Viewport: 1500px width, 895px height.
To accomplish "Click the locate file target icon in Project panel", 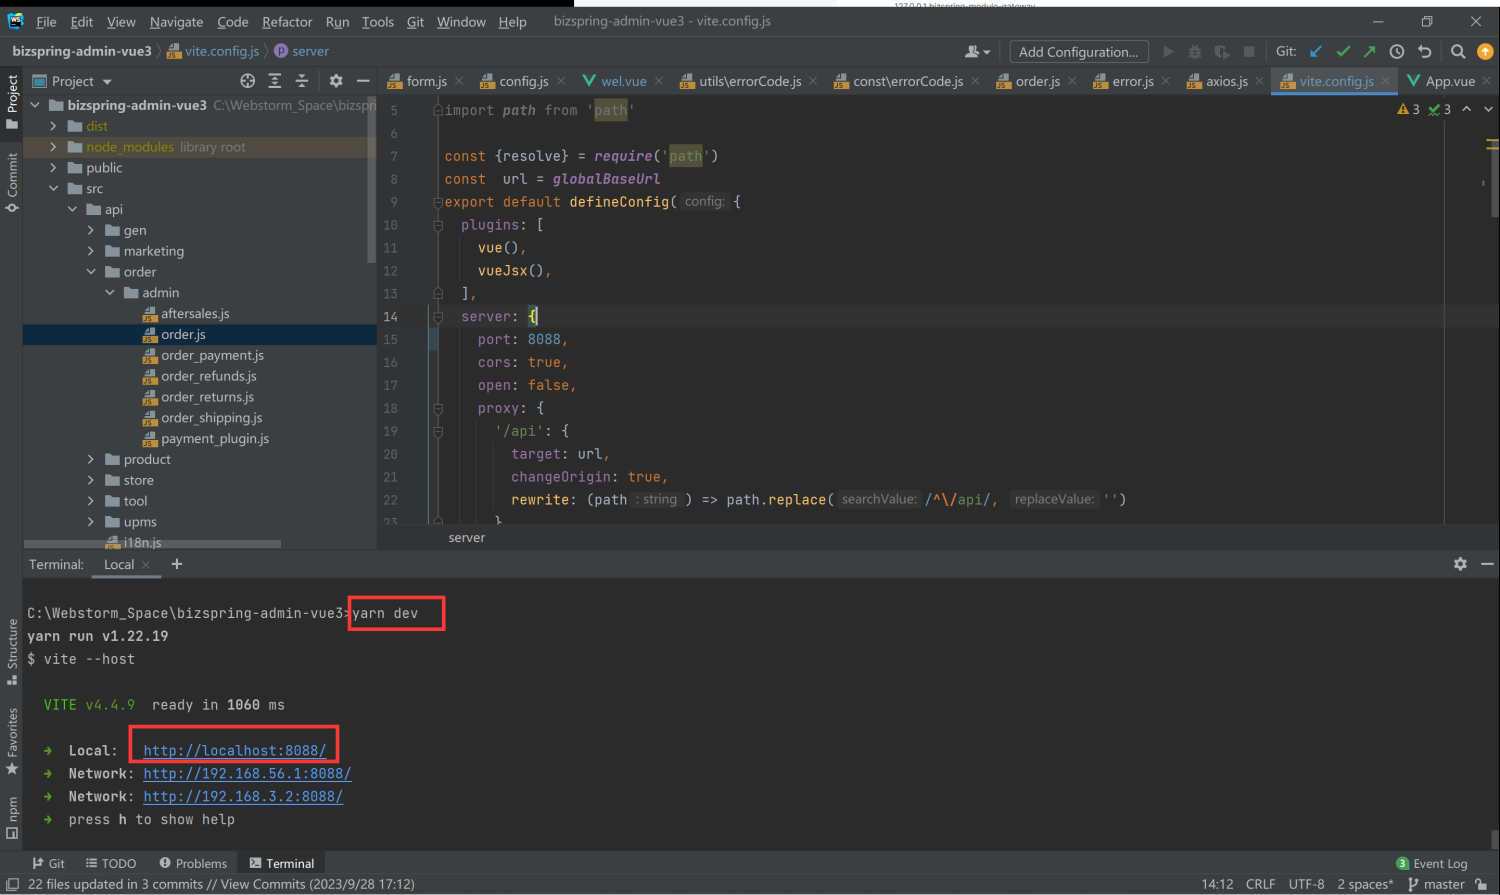I will (x=248, y=81).
